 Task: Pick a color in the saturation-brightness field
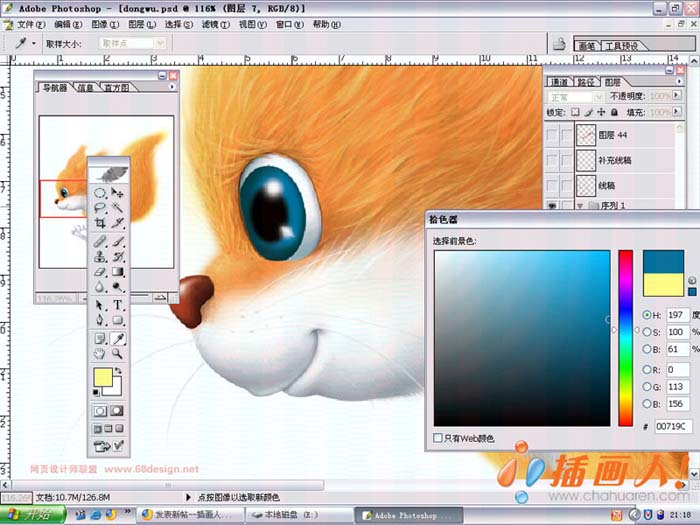click(x=522, y=338)
